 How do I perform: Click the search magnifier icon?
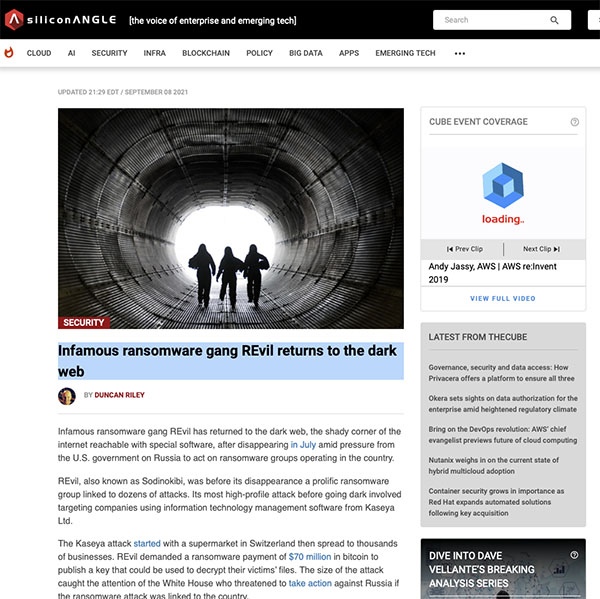[554, 20]
